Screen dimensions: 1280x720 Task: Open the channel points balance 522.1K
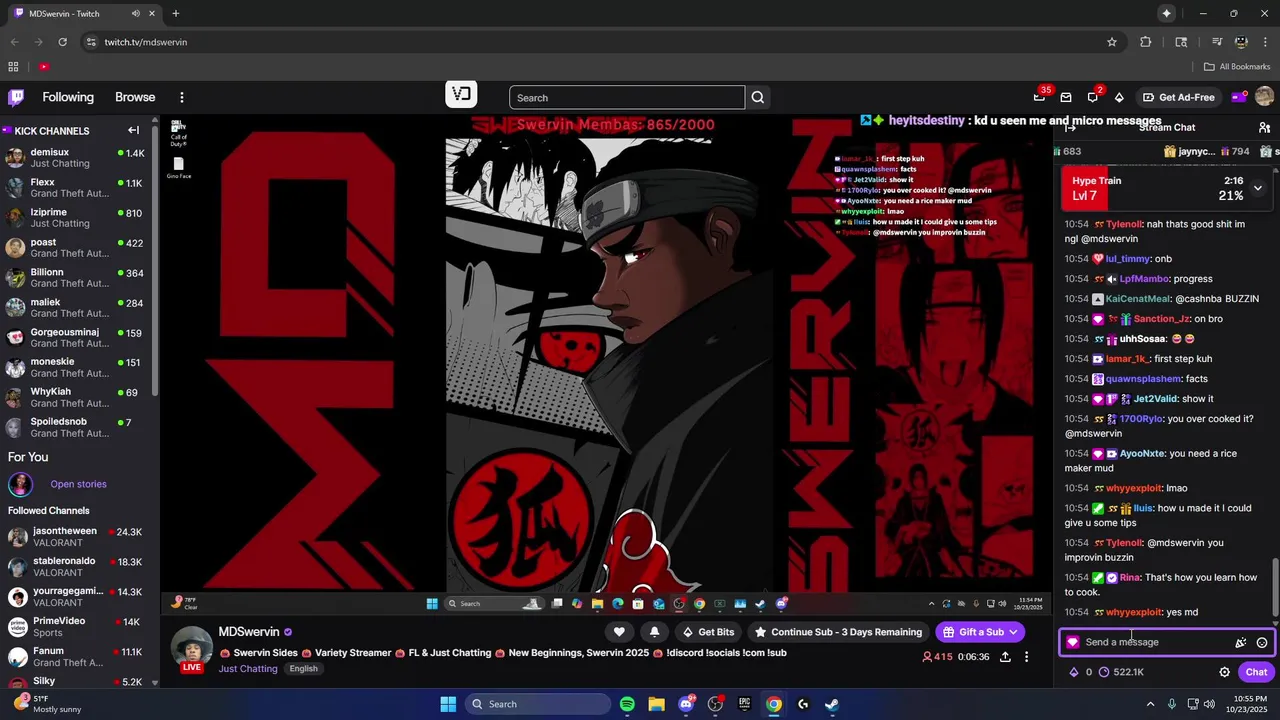(1121, 672)
